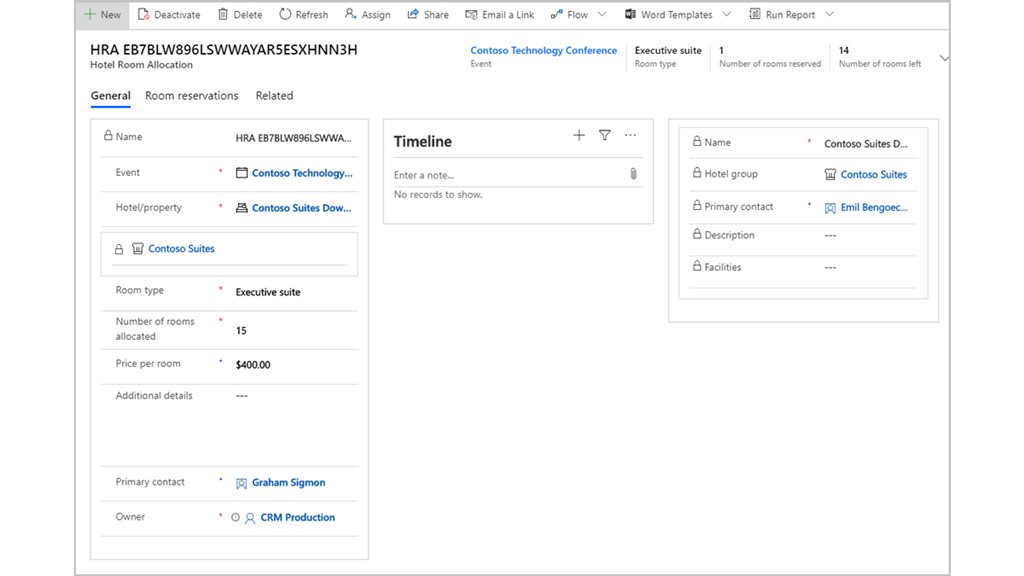
Task: Open the Timeline filter funnel icon
Action: [x=605, y=135]
